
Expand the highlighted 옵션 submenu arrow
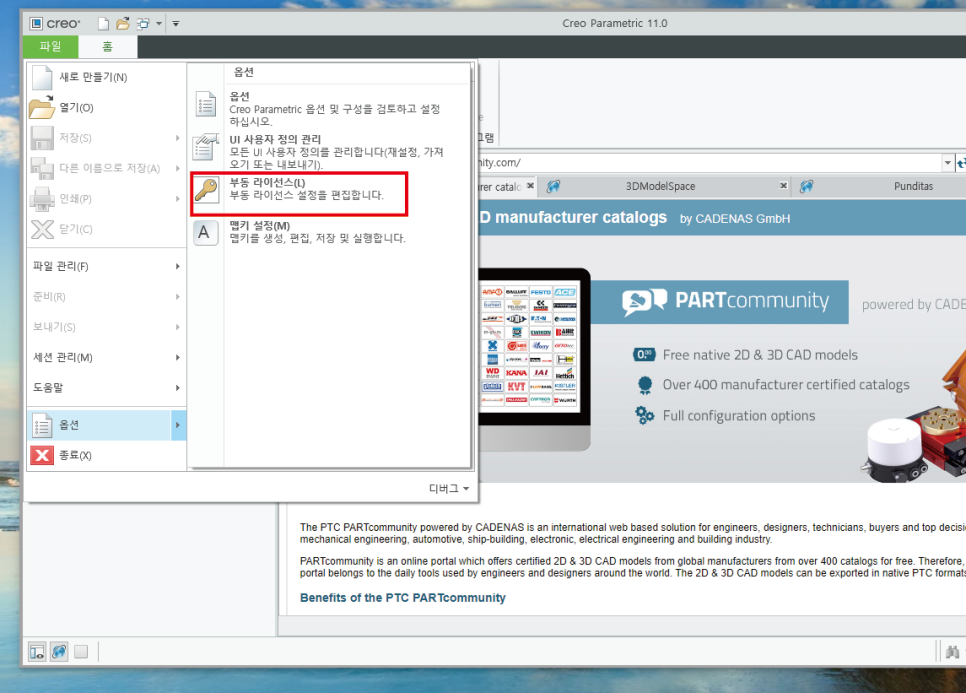pyautogui.click(x=178, y=425)
